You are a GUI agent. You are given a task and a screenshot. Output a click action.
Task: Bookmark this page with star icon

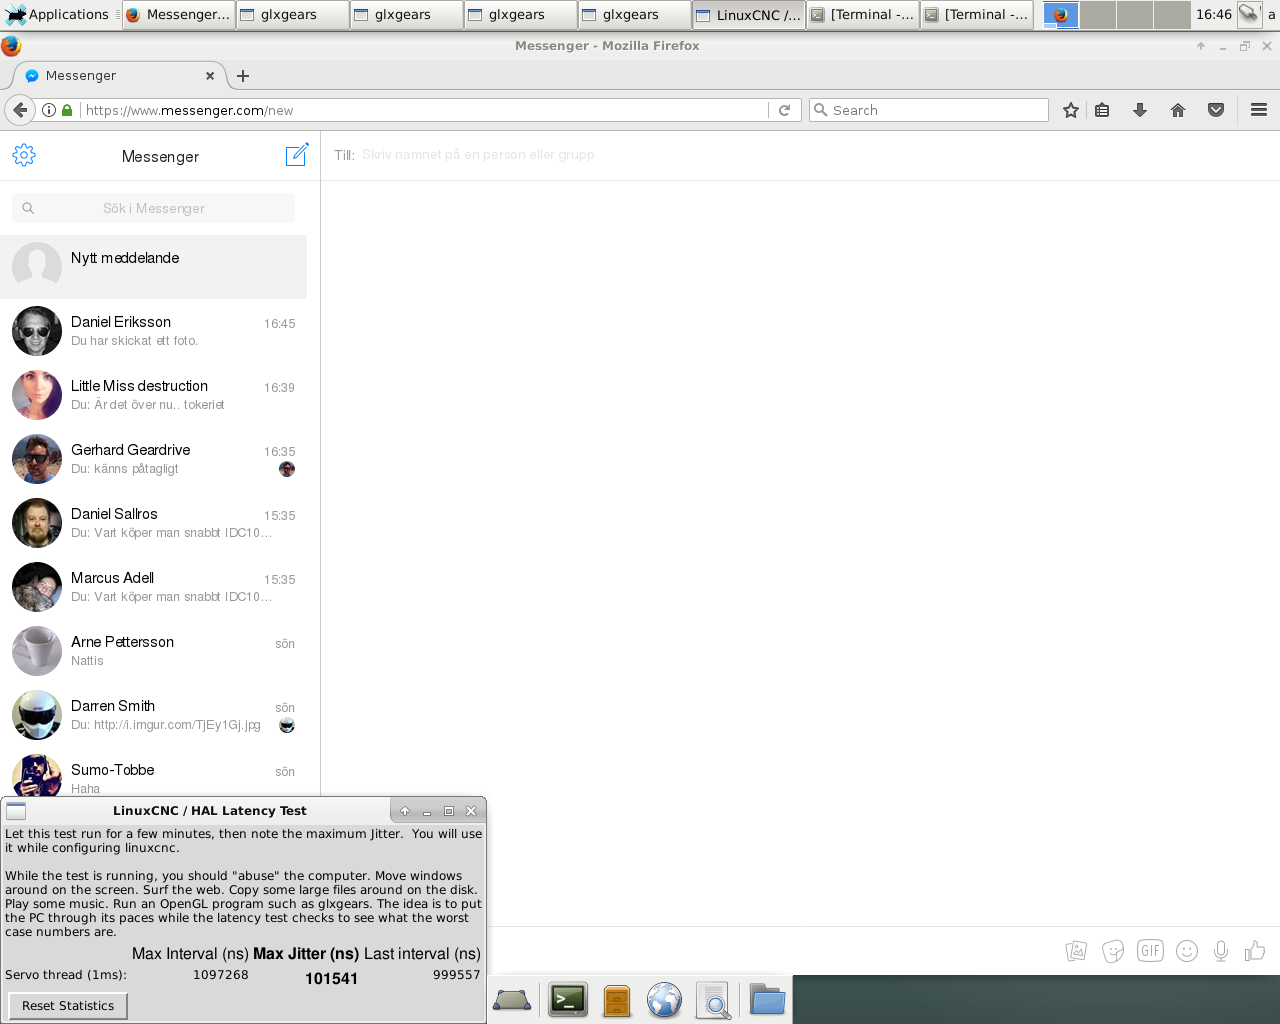point(1071,110)
